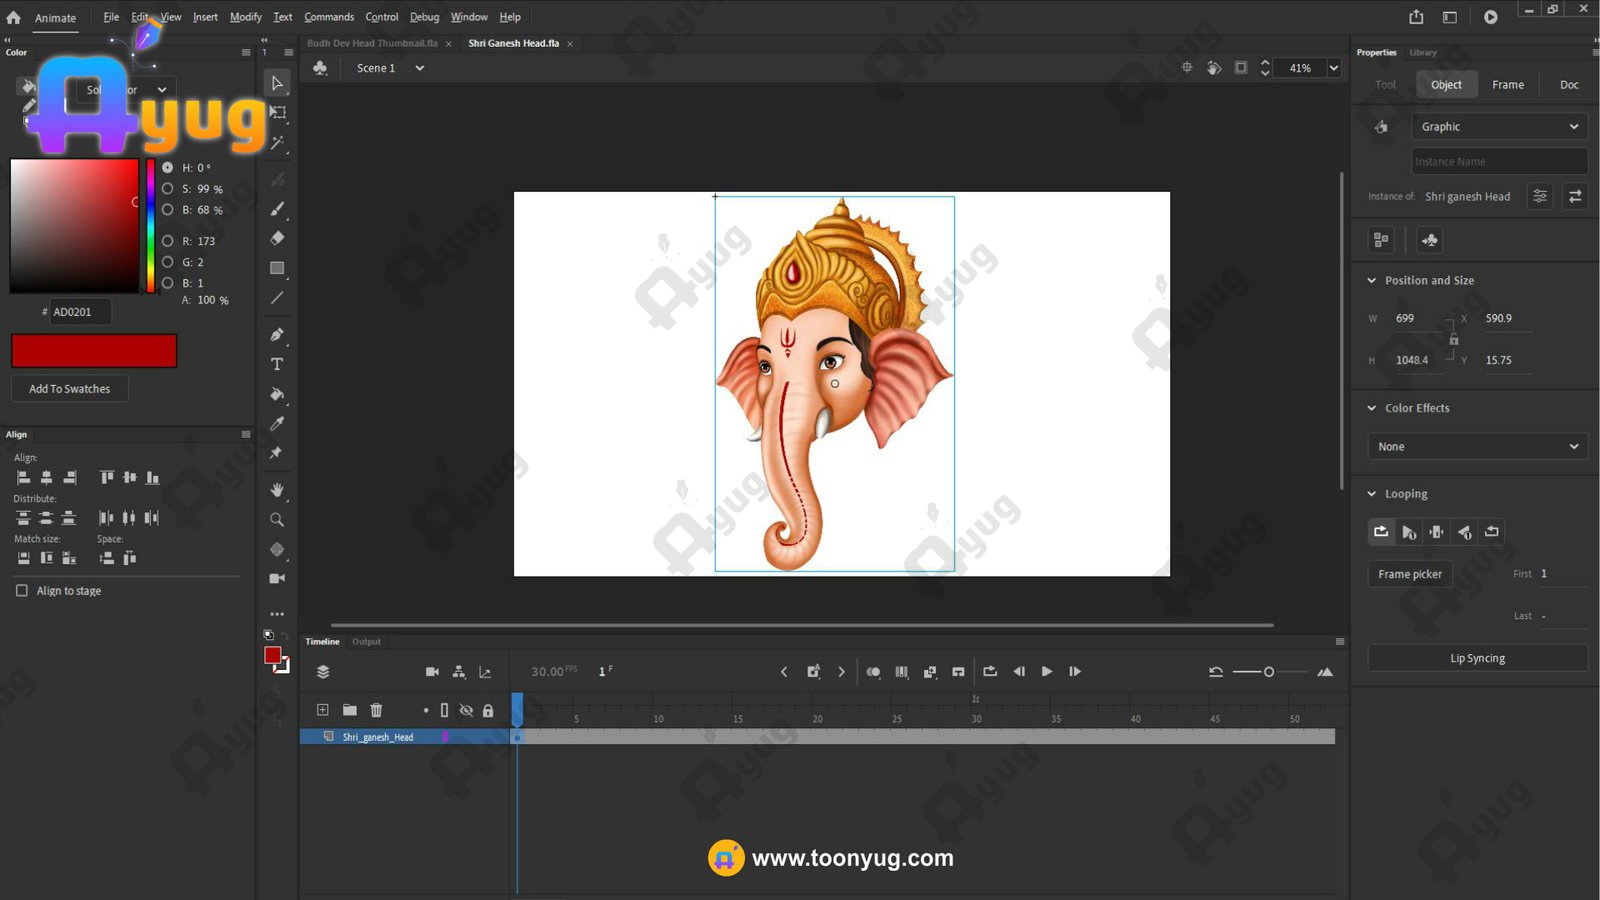Play the timeline animation
This screenshot has height=900, width=1600.
[x=1047, y=672]
